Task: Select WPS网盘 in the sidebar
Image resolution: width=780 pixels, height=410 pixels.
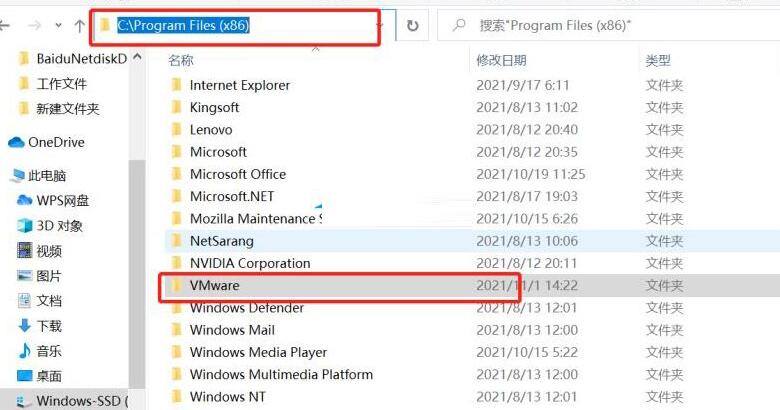Action: (62, 200)
